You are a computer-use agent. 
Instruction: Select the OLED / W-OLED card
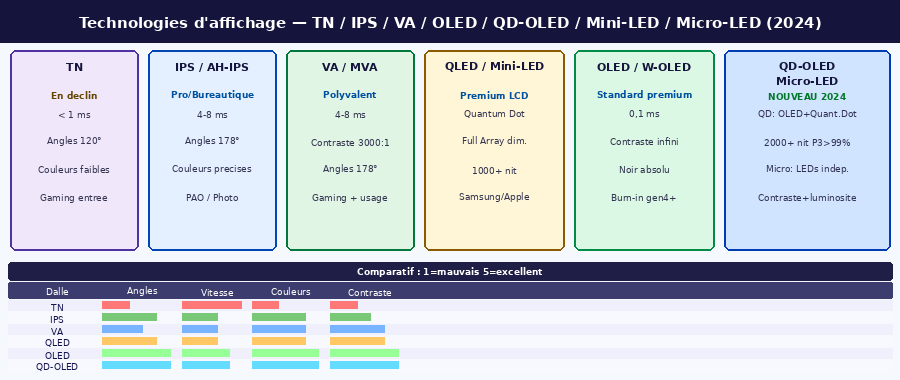tap(644, 150)
